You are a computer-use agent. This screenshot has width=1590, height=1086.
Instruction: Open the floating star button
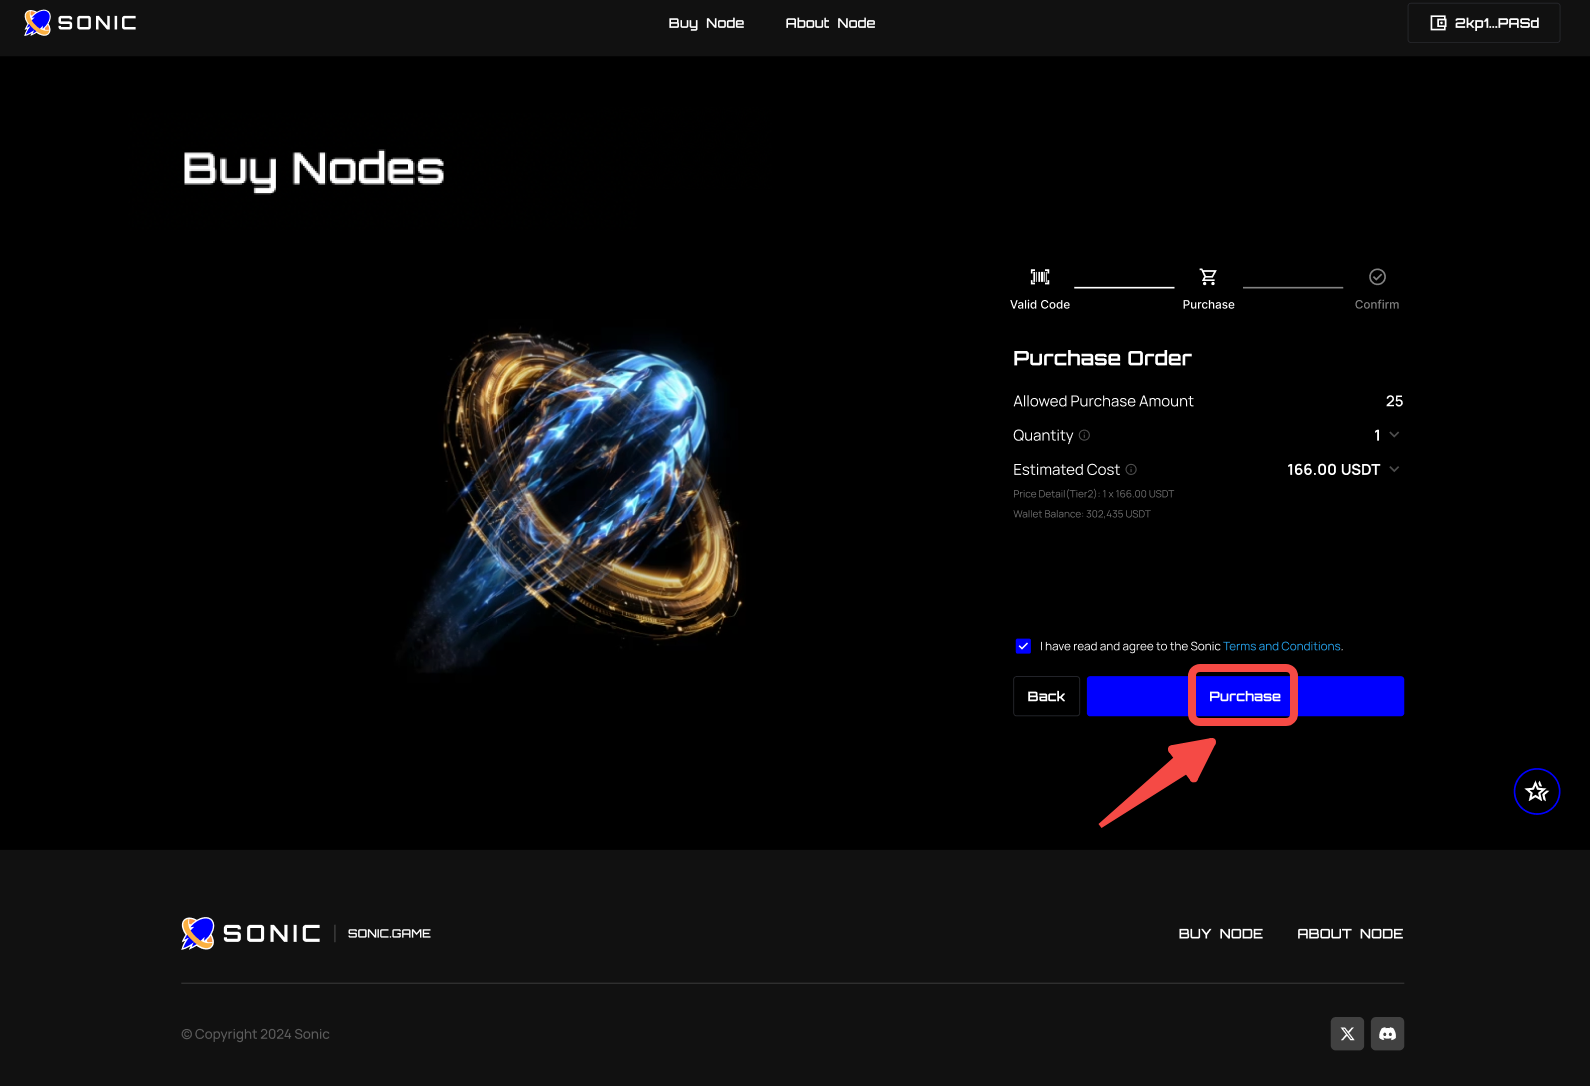pos(1536,792)
